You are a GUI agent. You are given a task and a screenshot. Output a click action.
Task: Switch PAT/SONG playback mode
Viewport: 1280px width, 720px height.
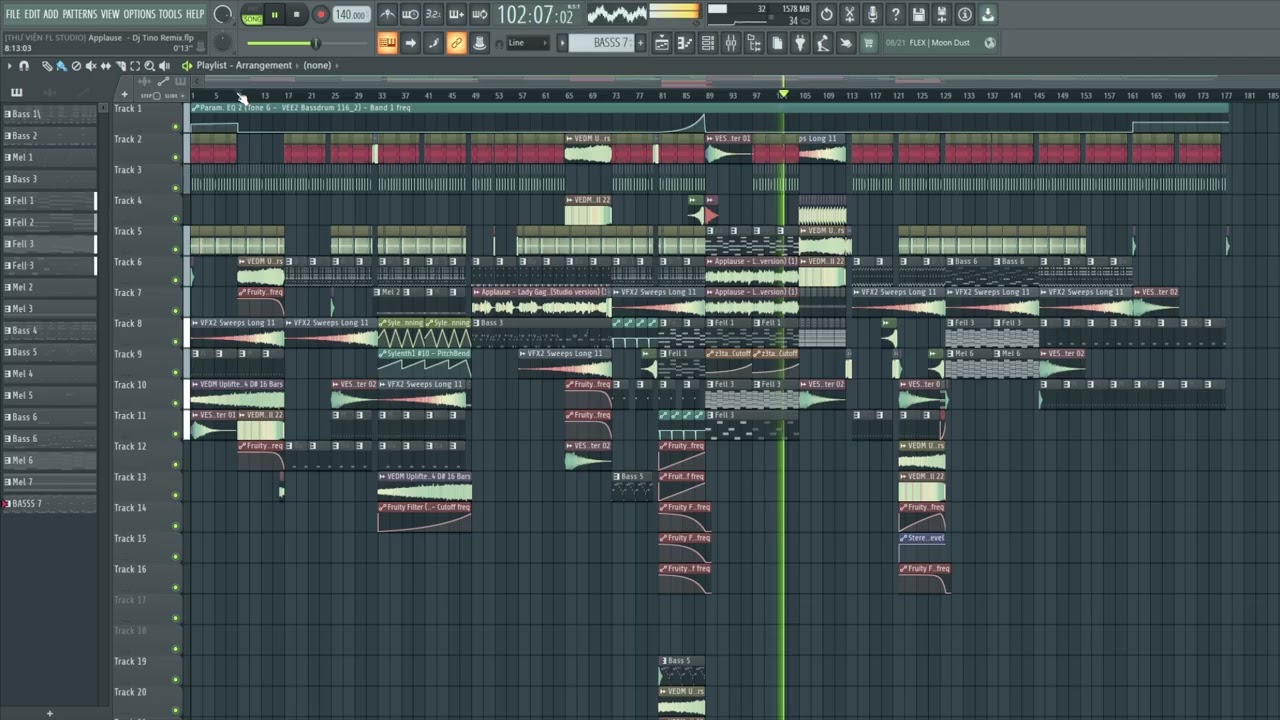click(x=252, y=15)
